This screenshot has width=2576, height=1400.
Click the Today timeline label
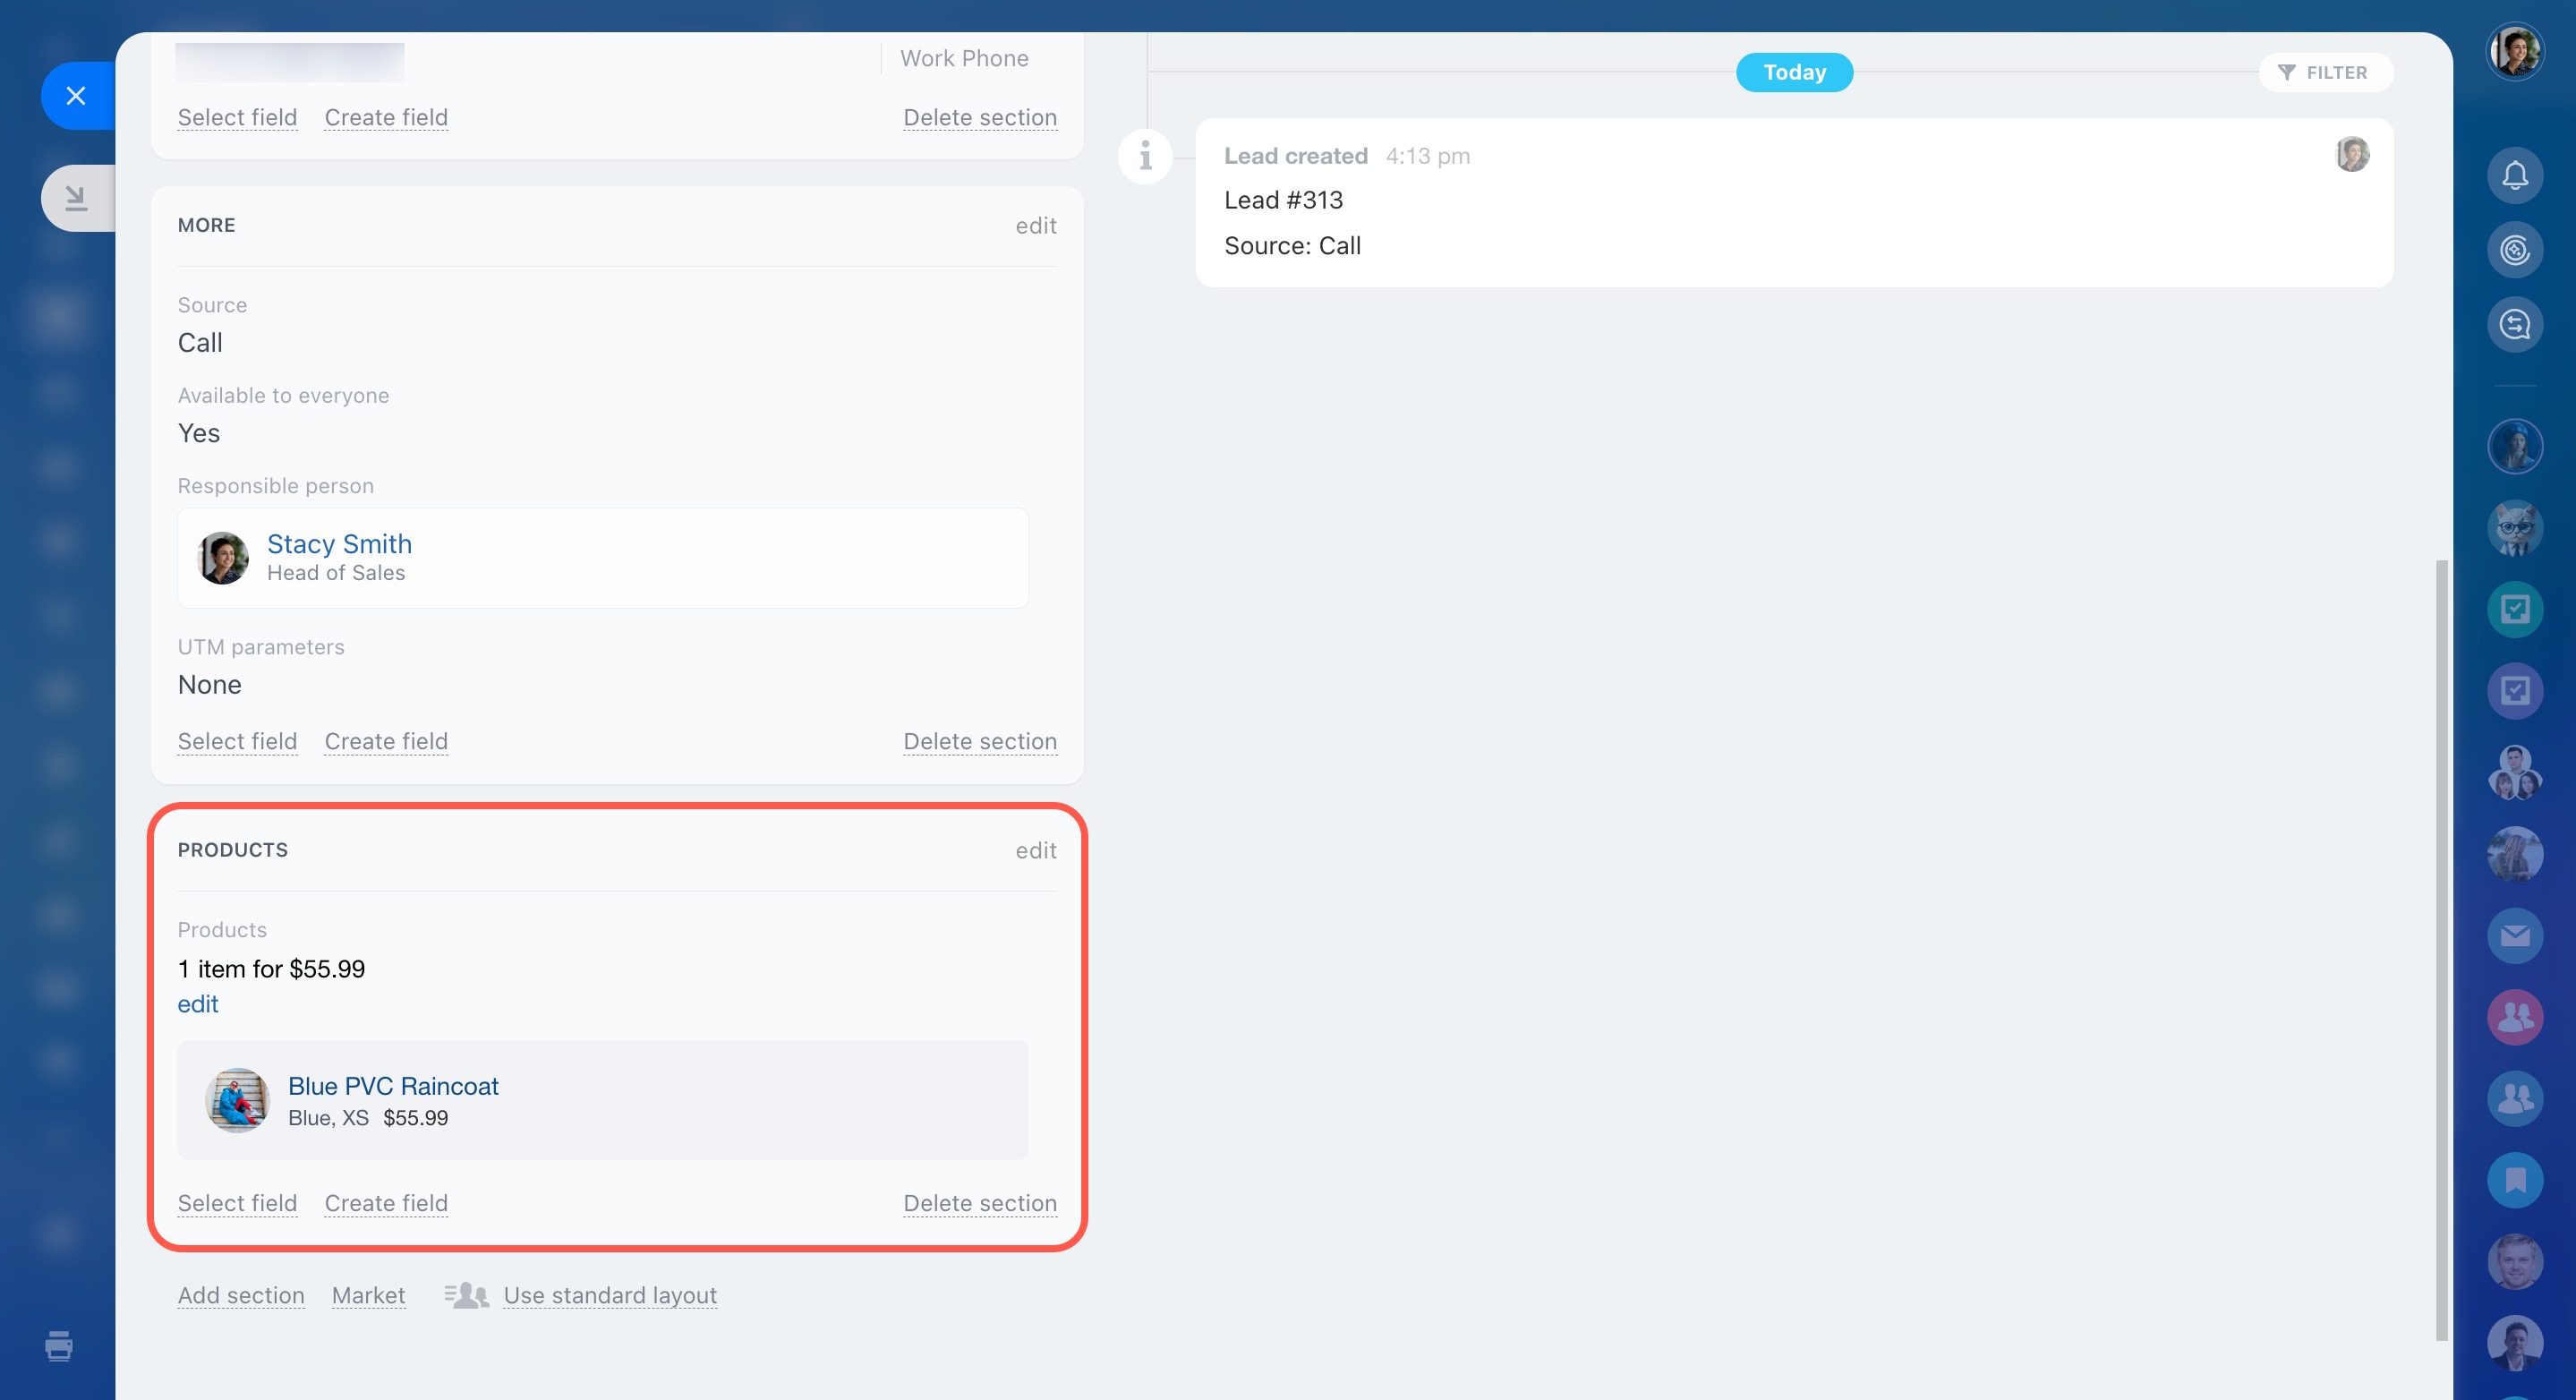pyautogui.click(x=1794, y=72)
